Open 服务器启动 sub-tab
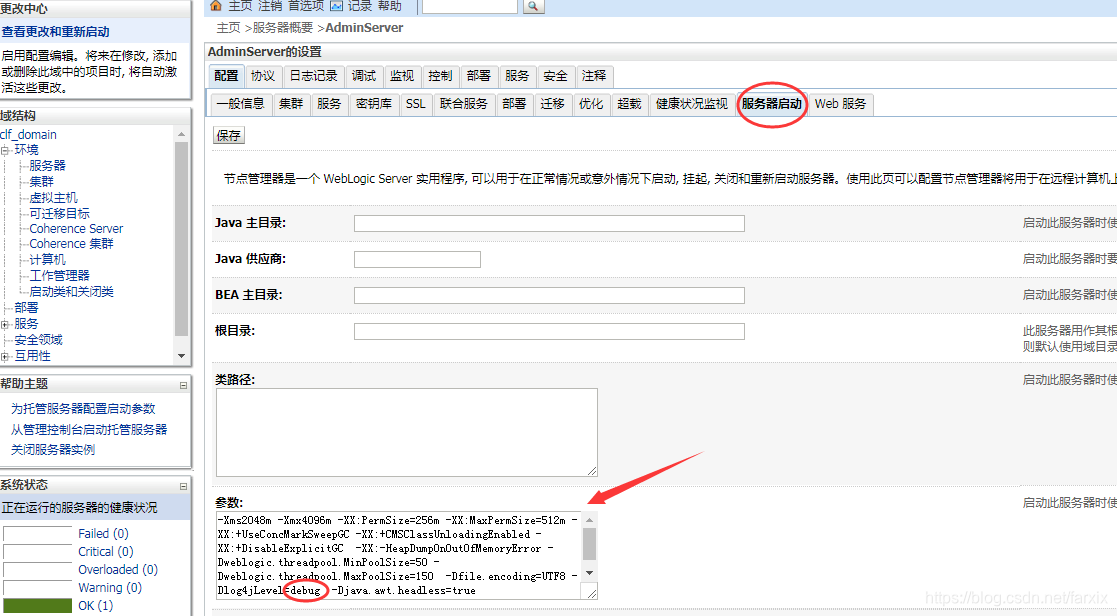Viewport: 1117px width, 616px height. pos(771,104)
